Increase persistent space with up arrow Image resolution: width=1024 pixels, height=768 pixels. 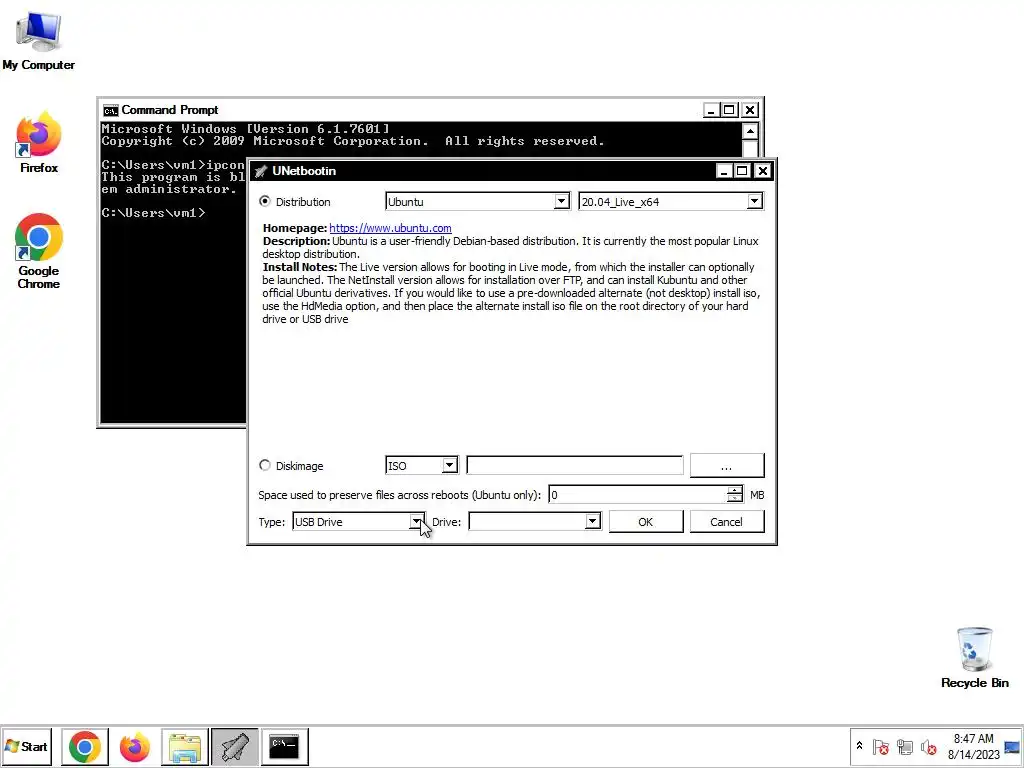tap(735, 490)
